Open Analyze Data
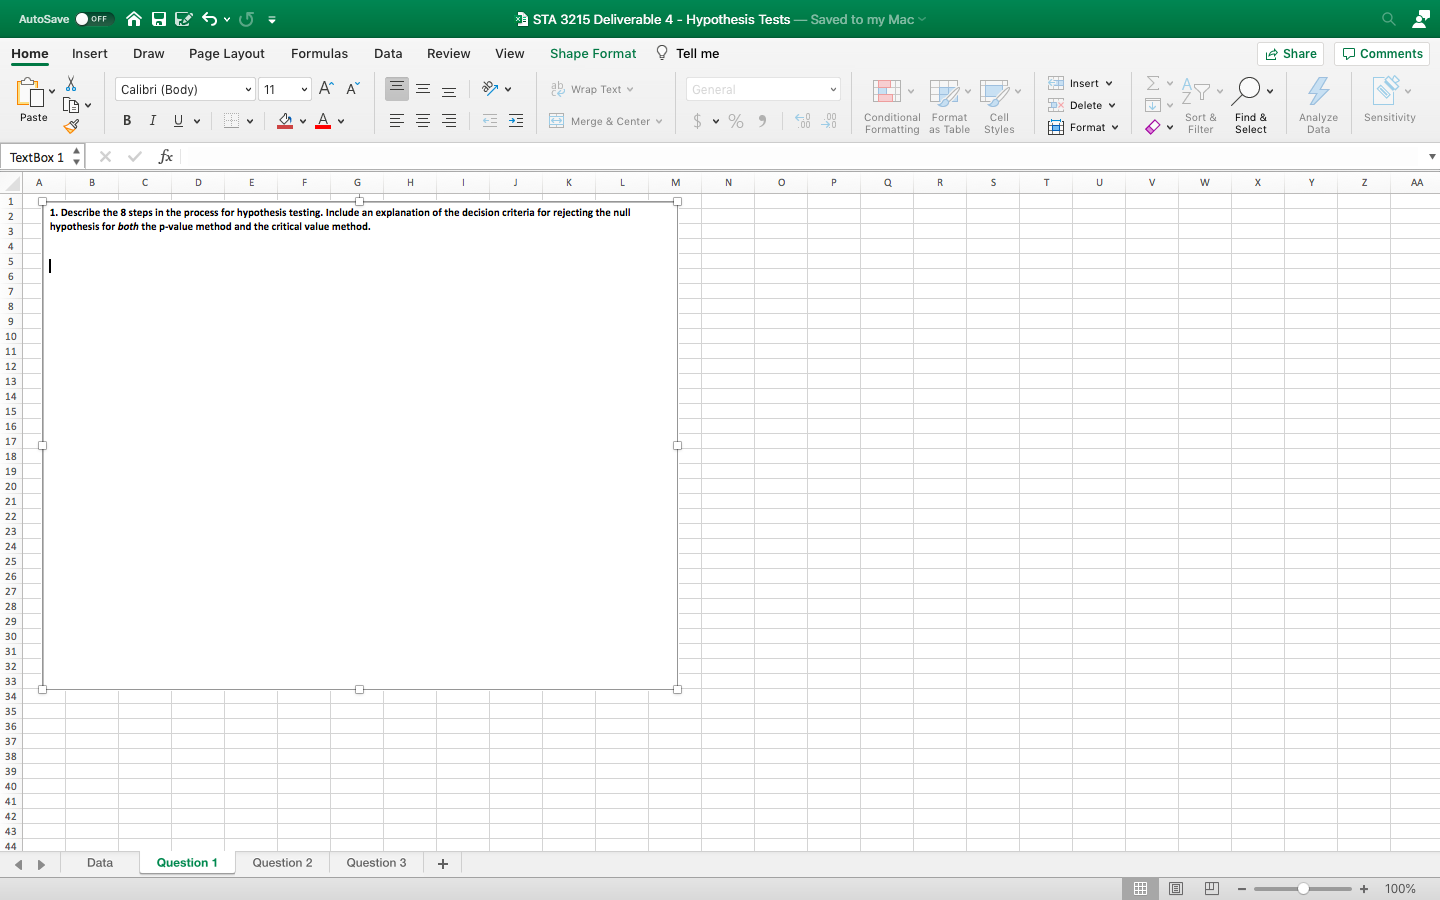Image resolution: width=1440 pixels, height=900 pixels. click(1319, 106)
